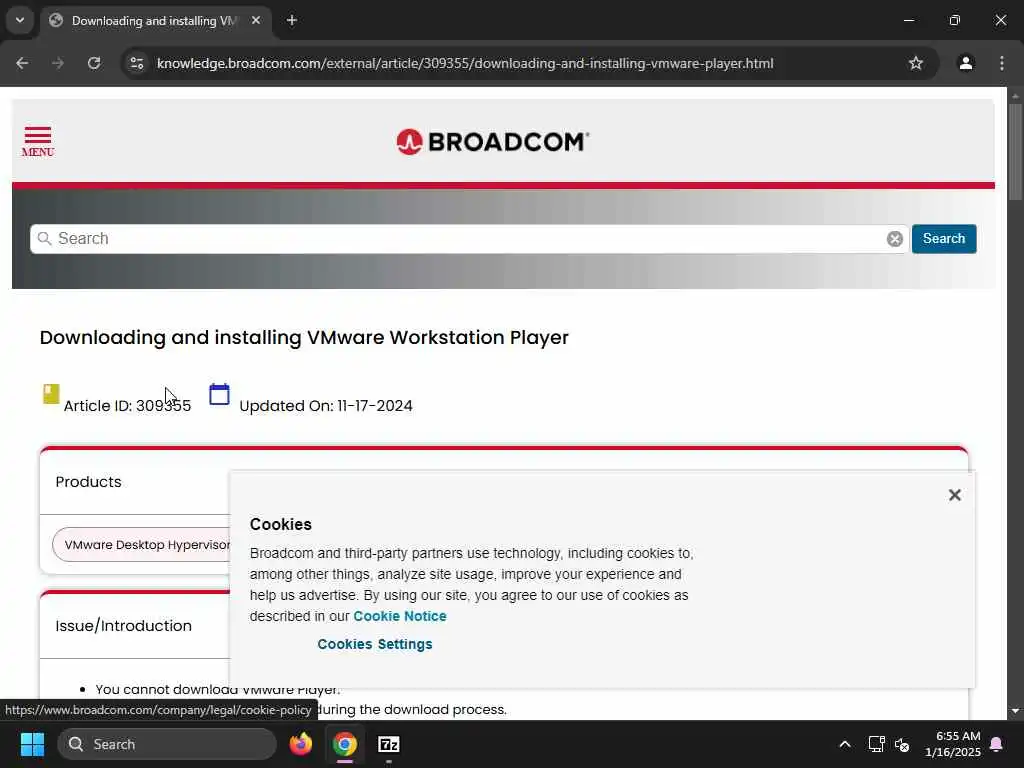Viewport: 1024px width, 768px height.
Task: Click the Article ID: 309355 text
Action: tap(127, 406)
